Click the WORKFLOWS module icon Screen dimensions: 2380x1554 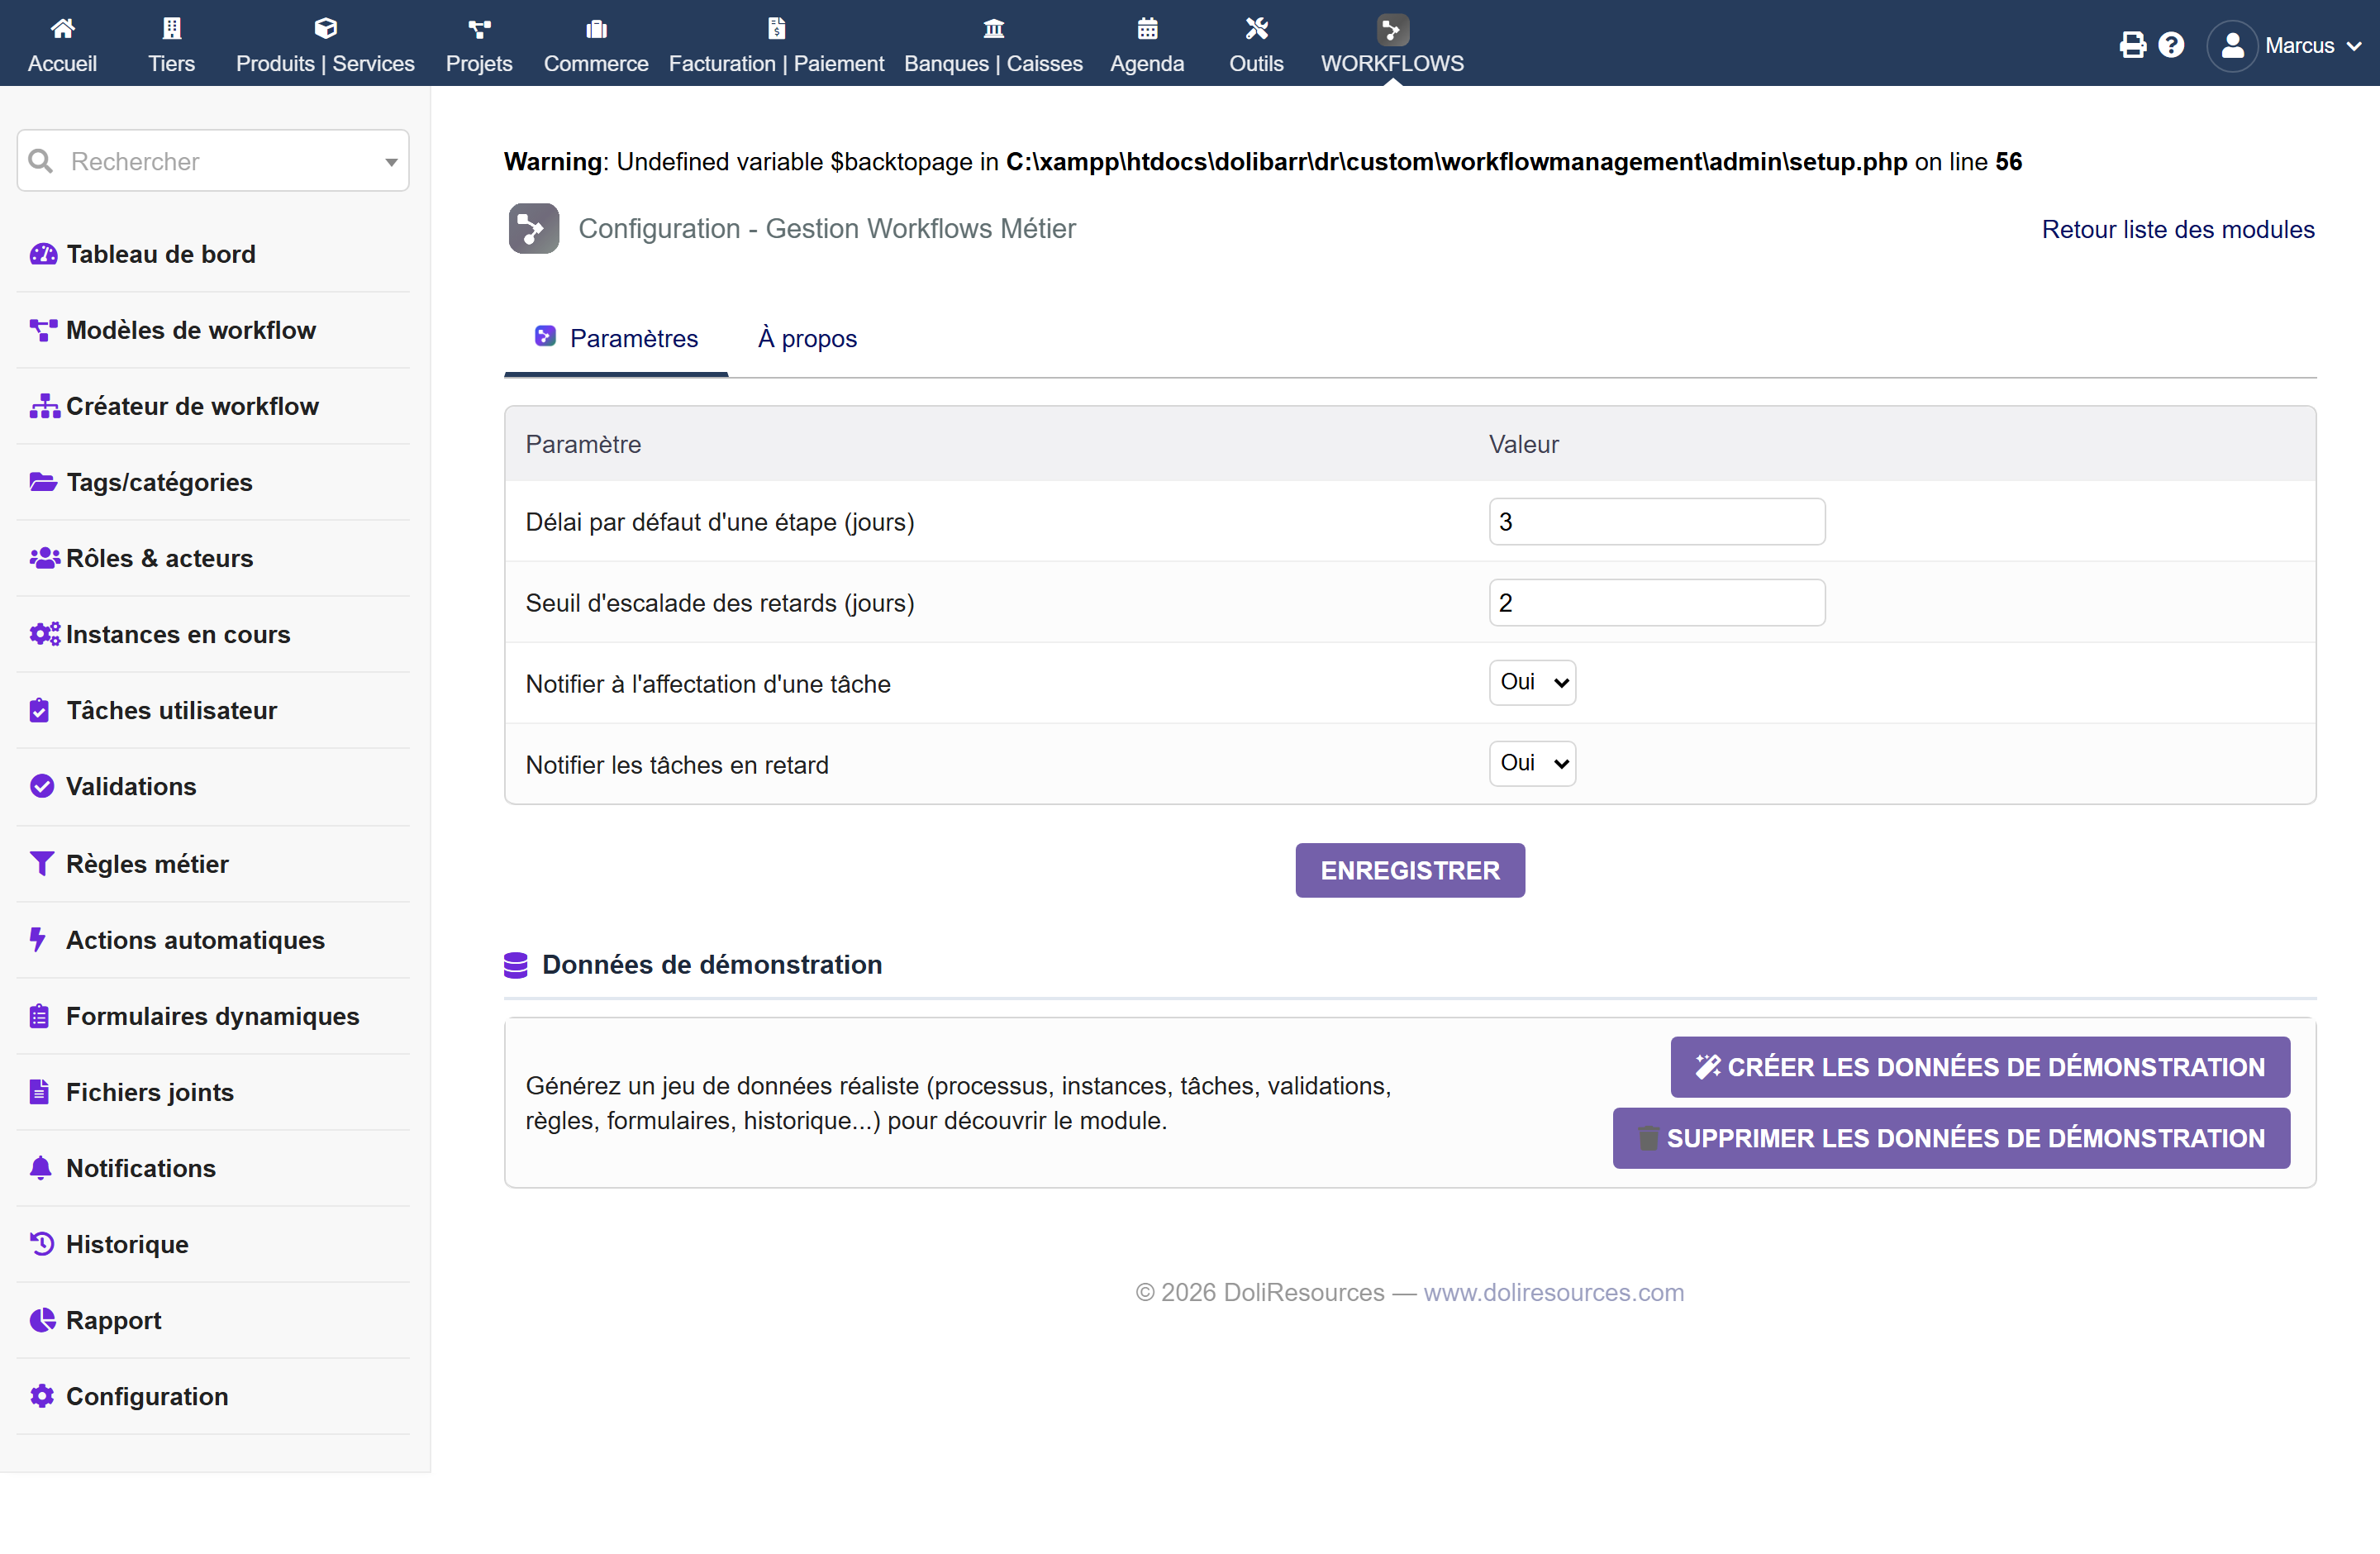point(1392,30)
